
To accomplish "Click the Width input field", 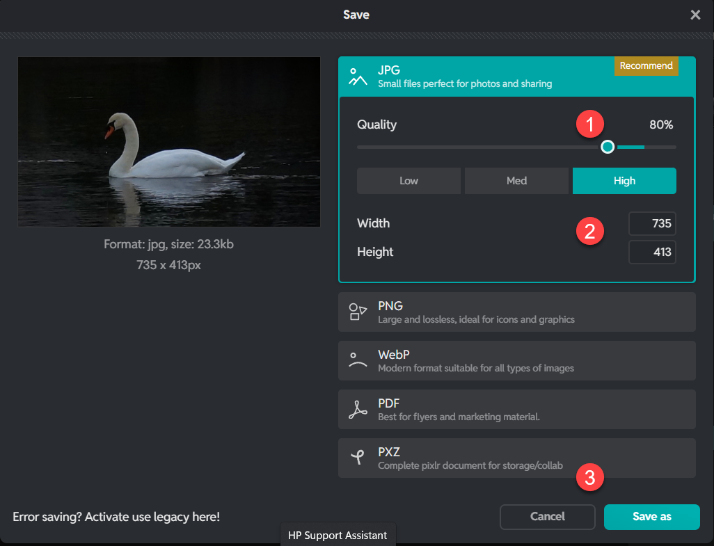I will pyautogui.click(x=652, y=224).
